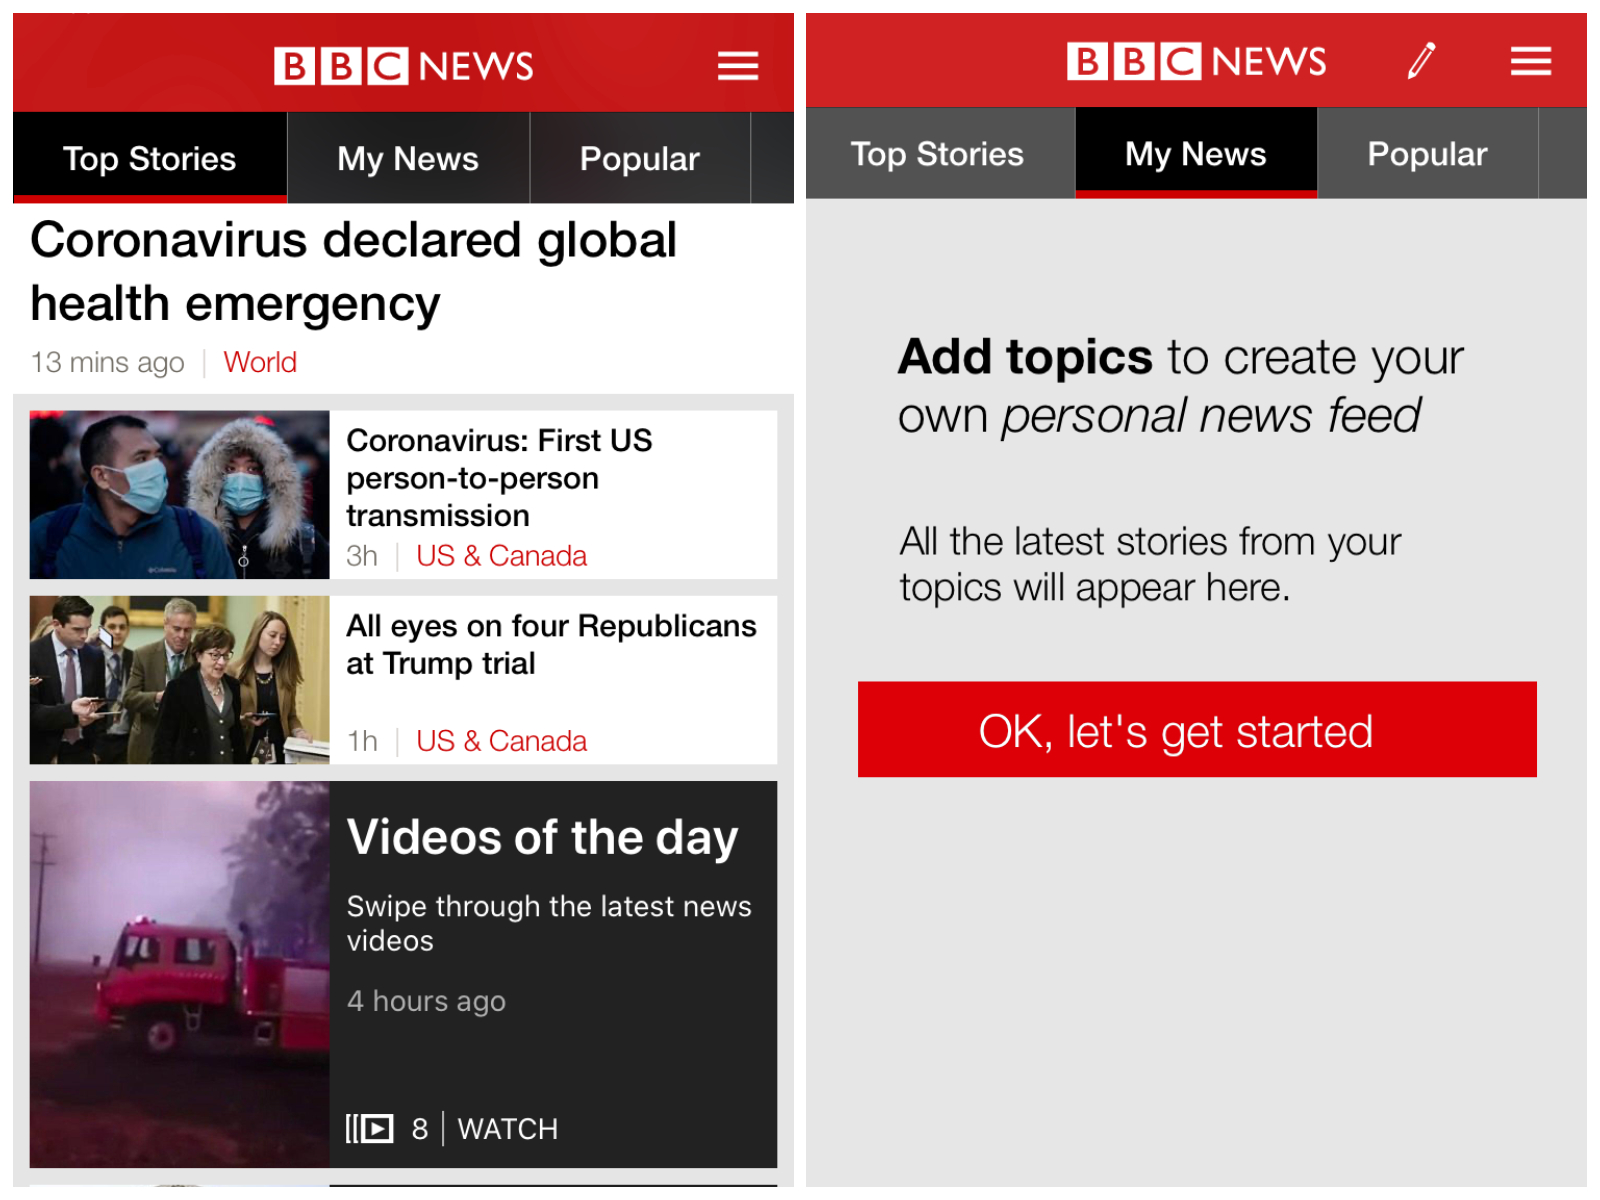Tap the fire truck video thumbnail
Screen dimensions: 1600x1200
(180, 974)
